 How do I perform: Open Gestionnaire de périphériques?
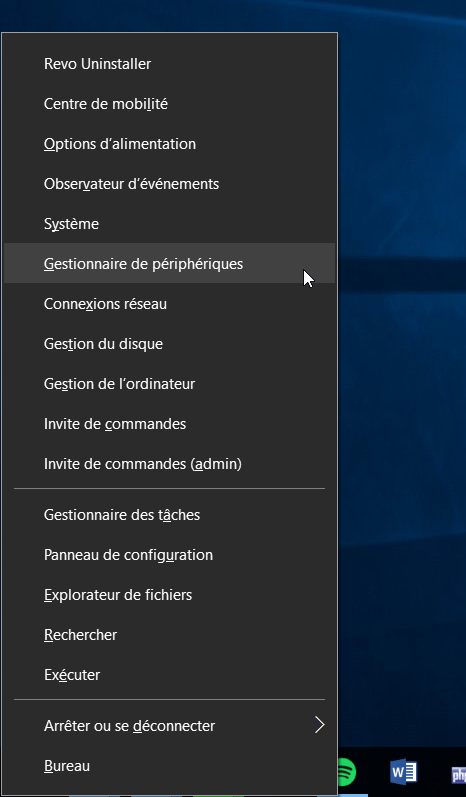tap(169, 263)
